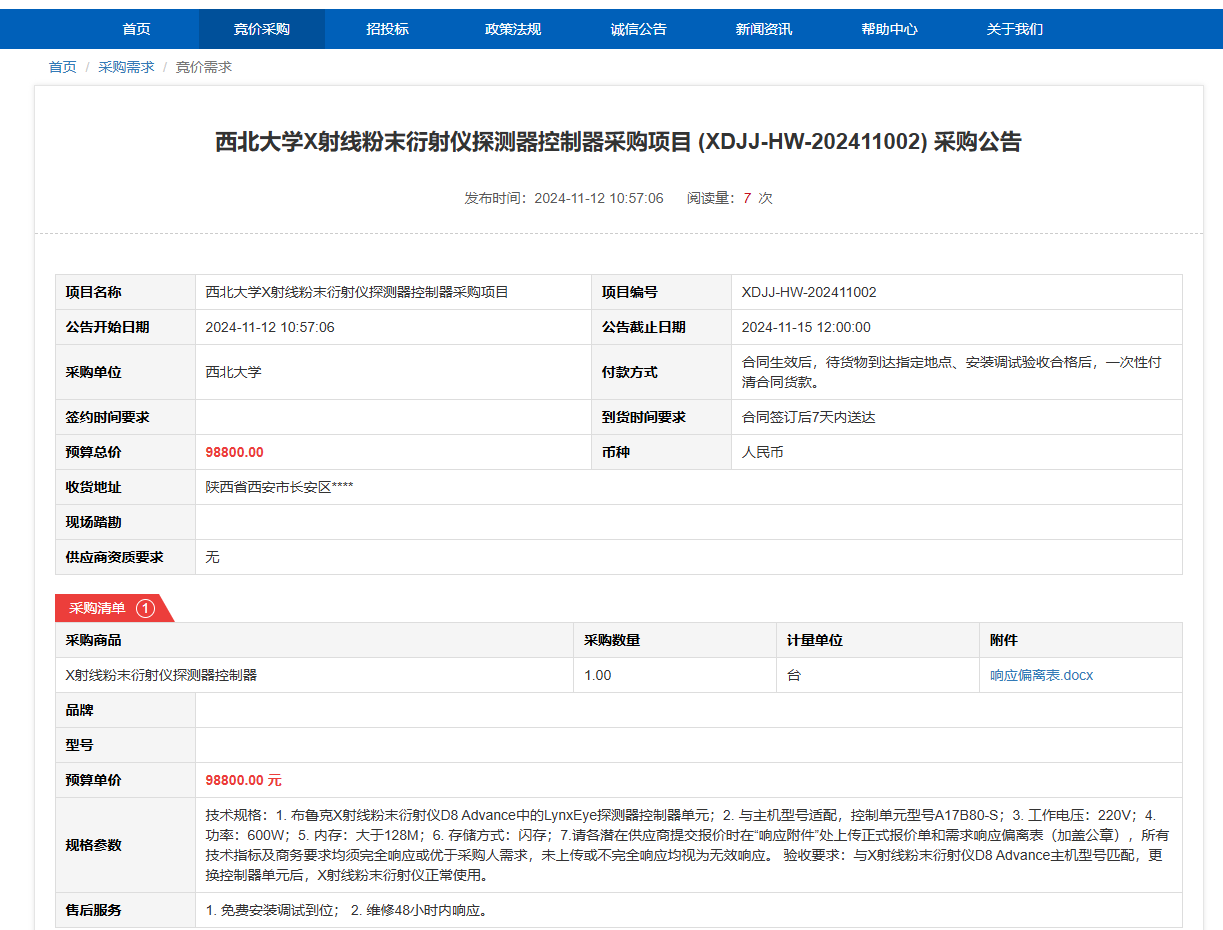The image size is (1223, 930).
Task: Click the red 98800.00 total budget value
Action: pyautogui.click(x=234, y=452)
